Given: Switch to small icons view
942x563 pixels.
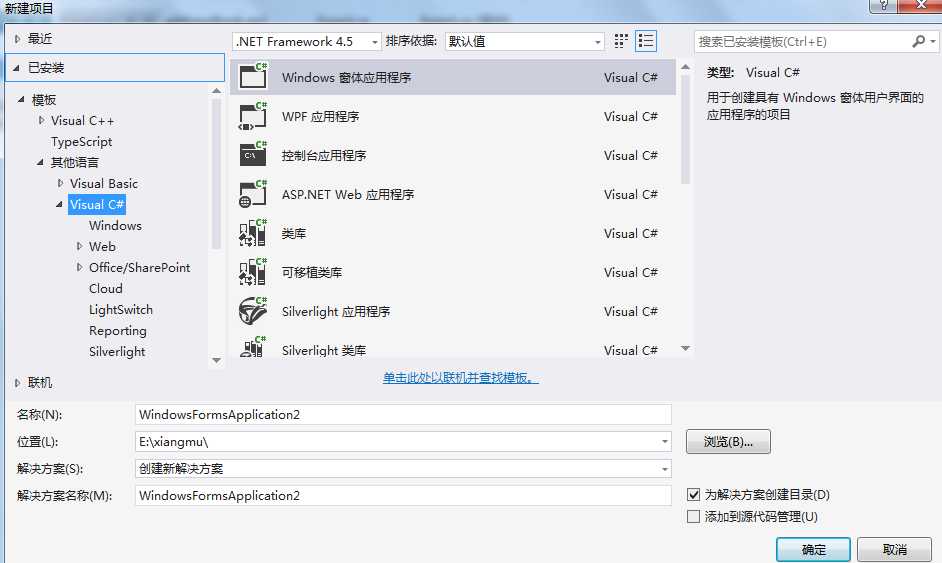Looking at the screenshot, I should point(621,41).
